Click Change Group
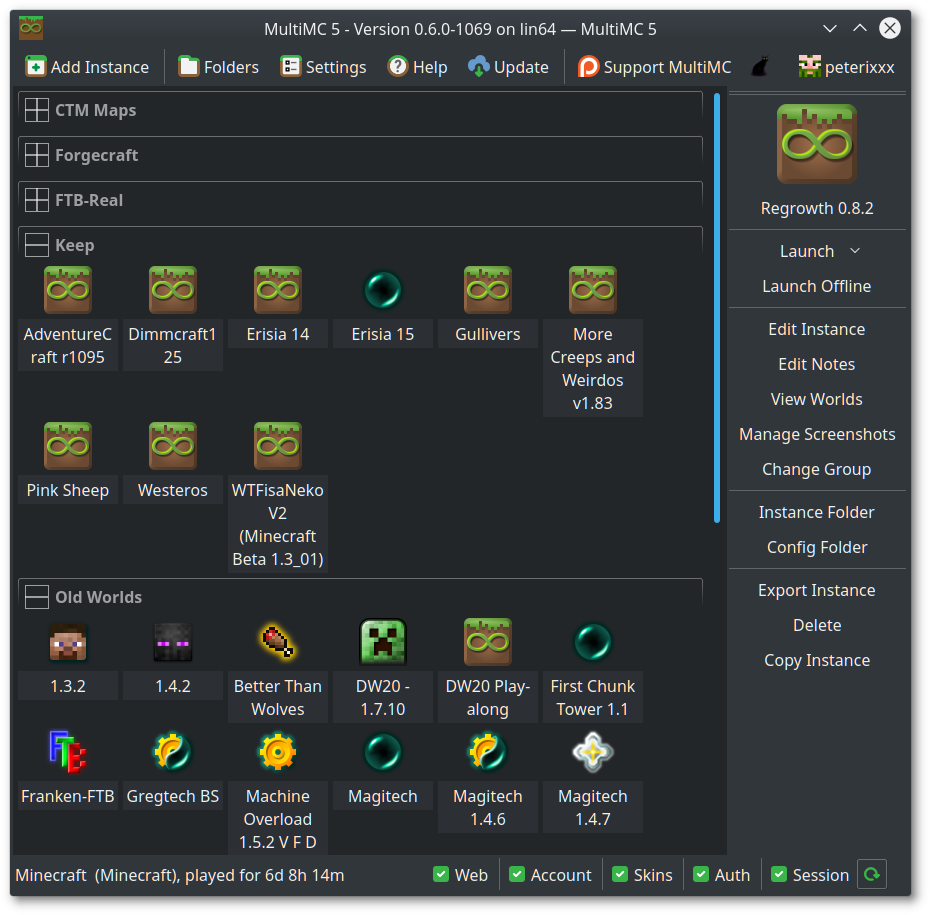 (x=817, y=469)
